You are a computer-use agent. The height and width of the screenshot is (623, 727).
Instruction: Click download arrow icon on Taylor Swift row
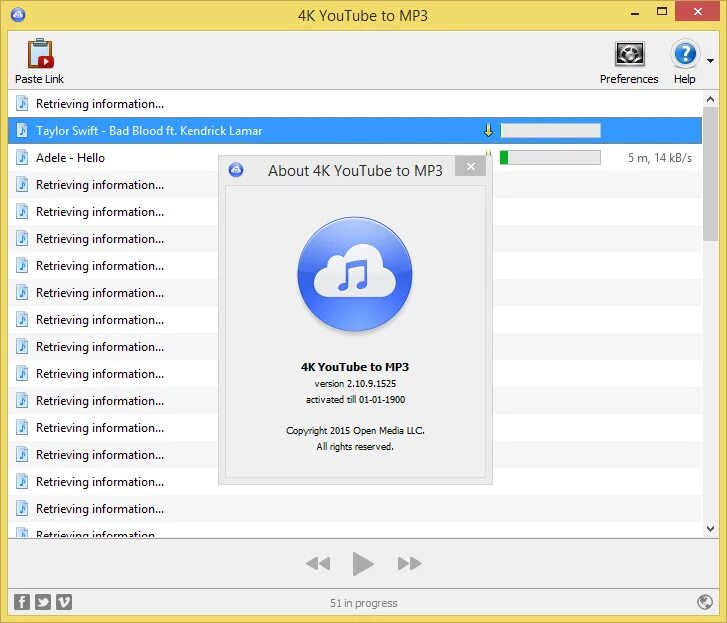488,131
